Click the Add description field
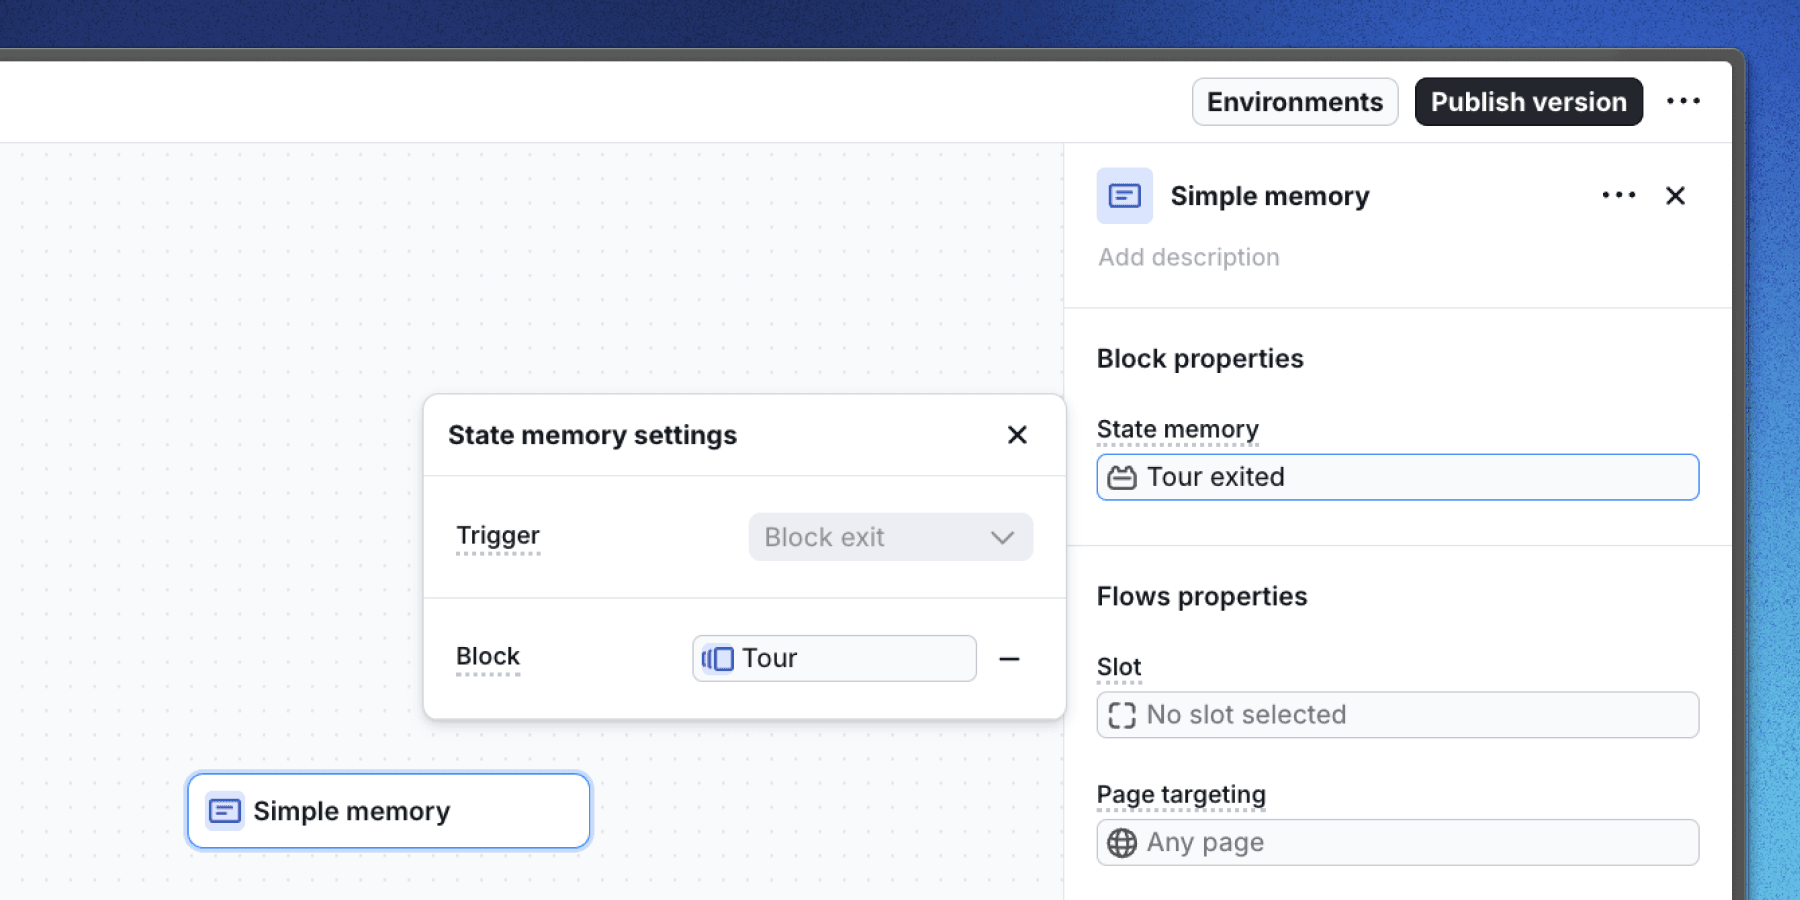Viewport: 1800px width, 900px height. coord(1189,257)
